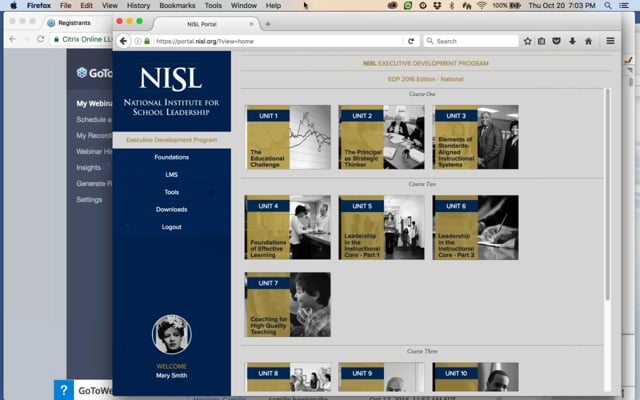Select Executive Development Program in sidebar

tap(171, 140)
